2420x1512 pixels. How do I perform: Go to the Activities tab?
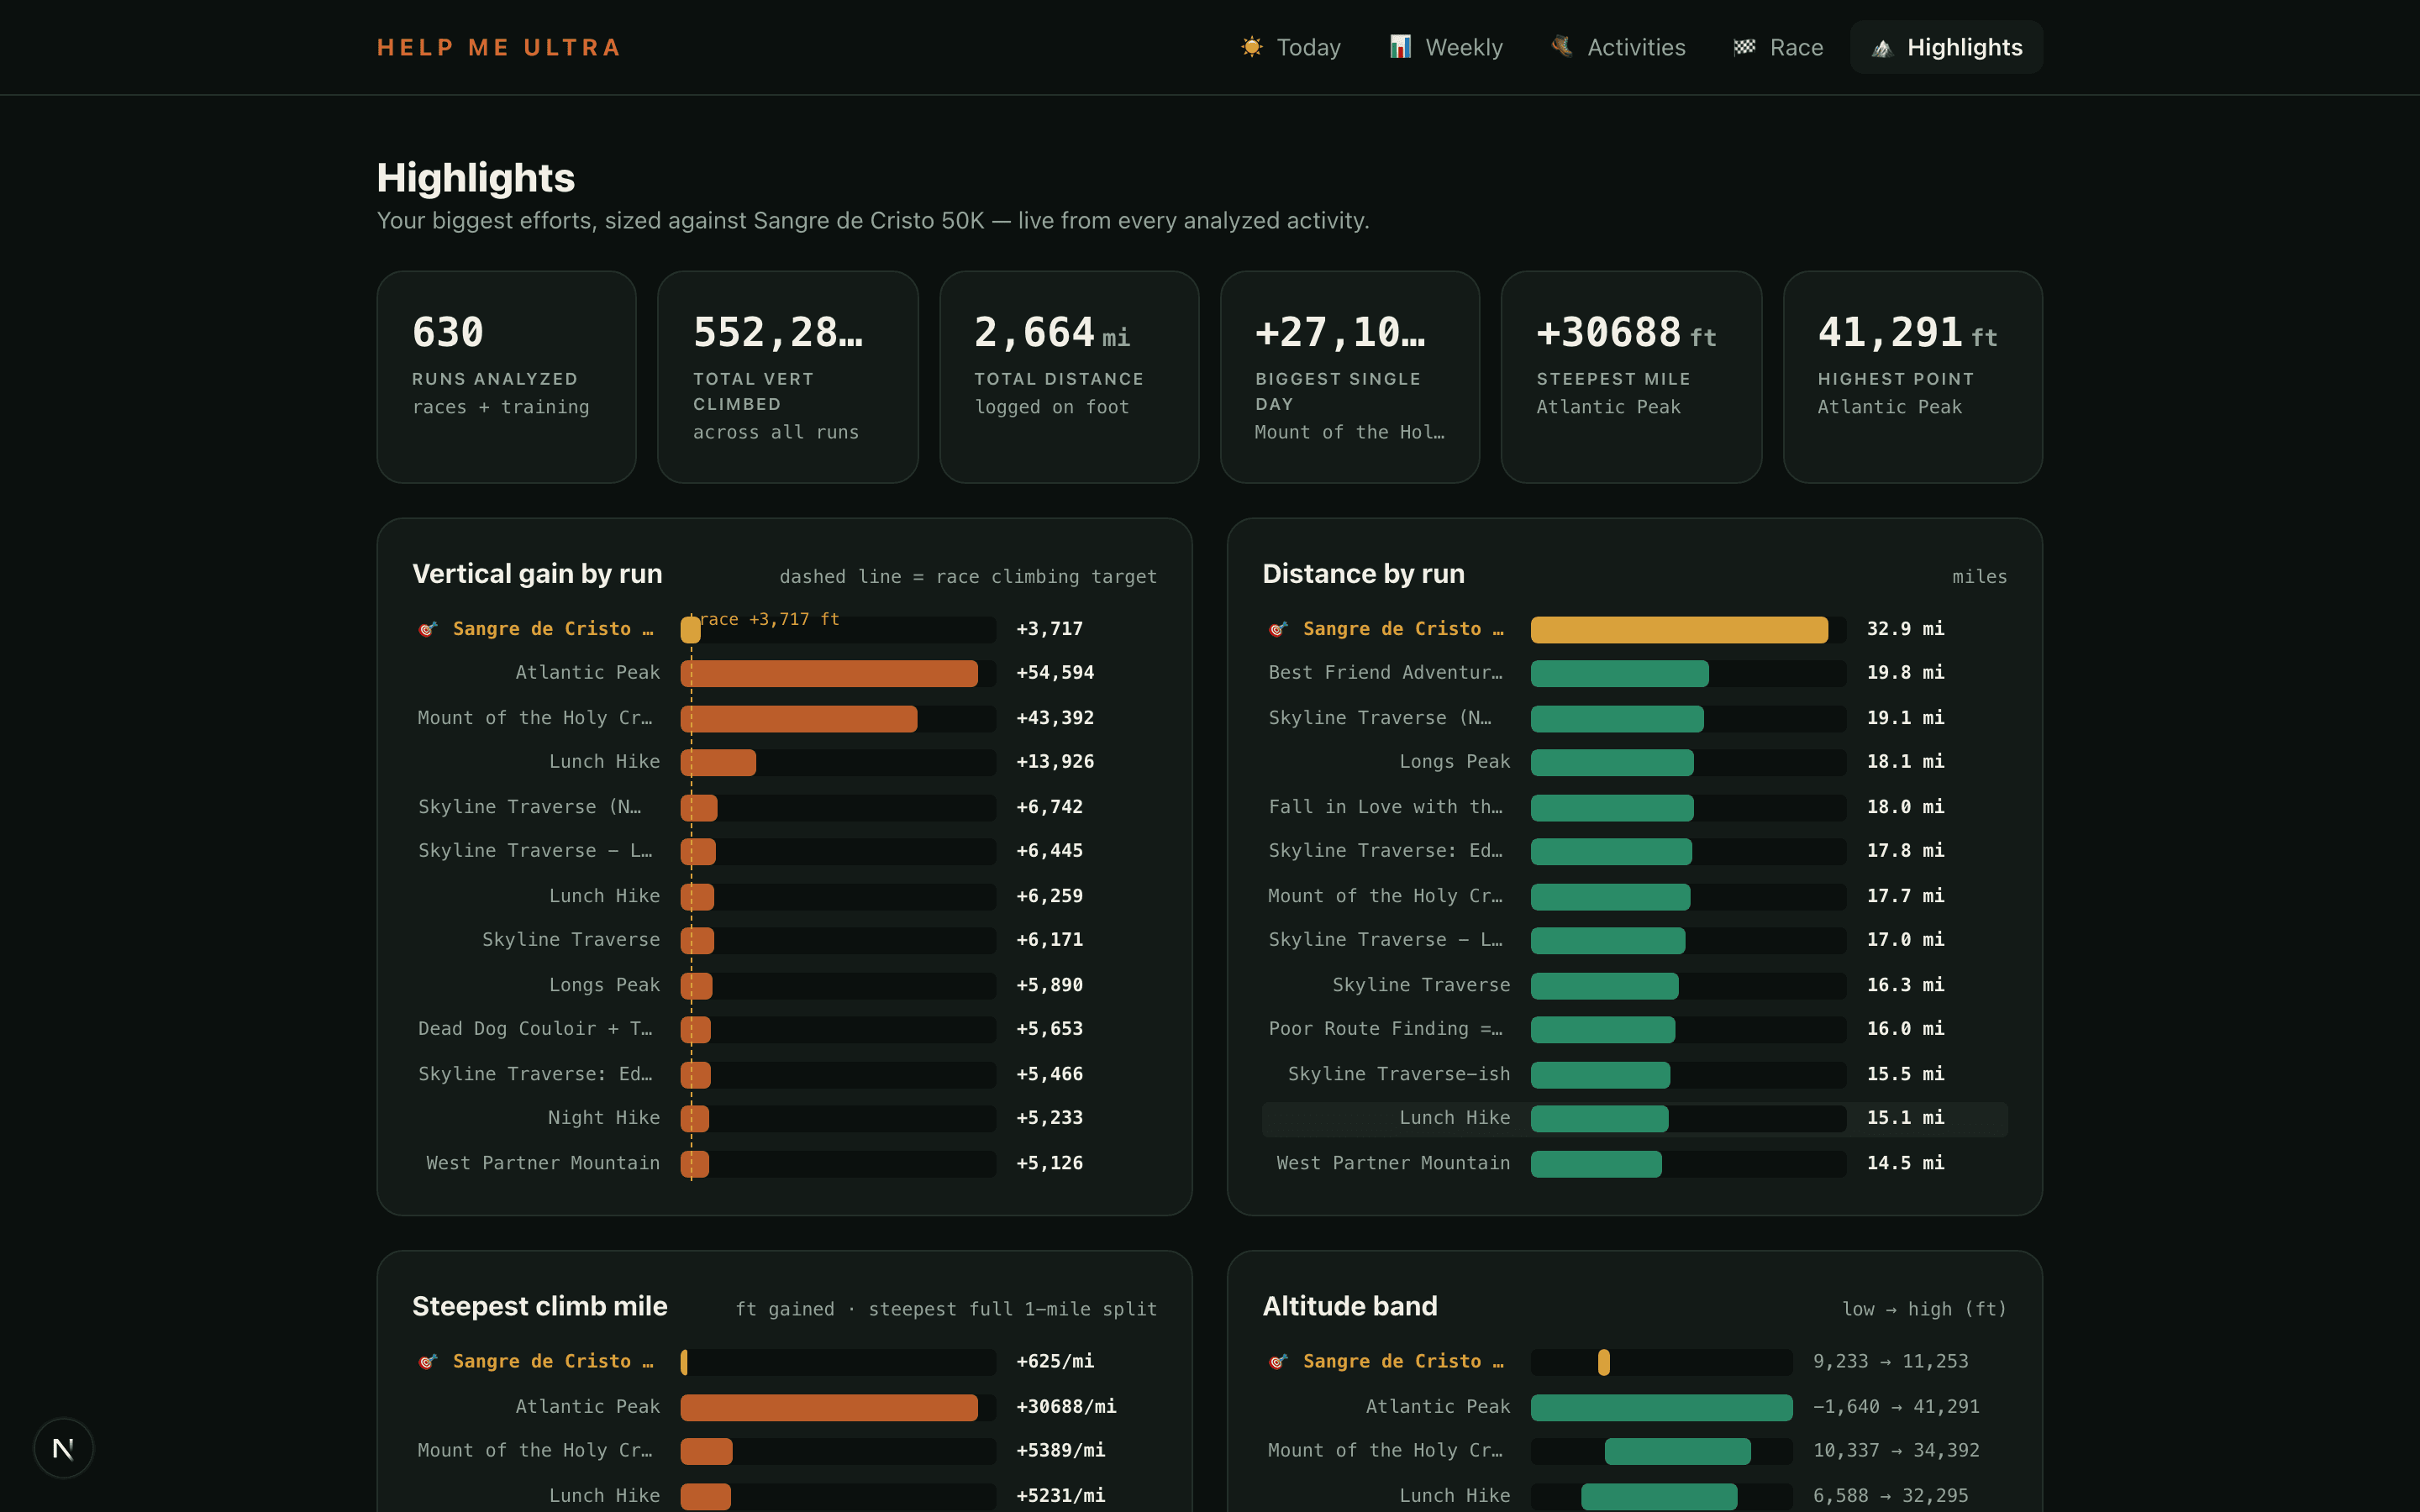click(1618, 47)
